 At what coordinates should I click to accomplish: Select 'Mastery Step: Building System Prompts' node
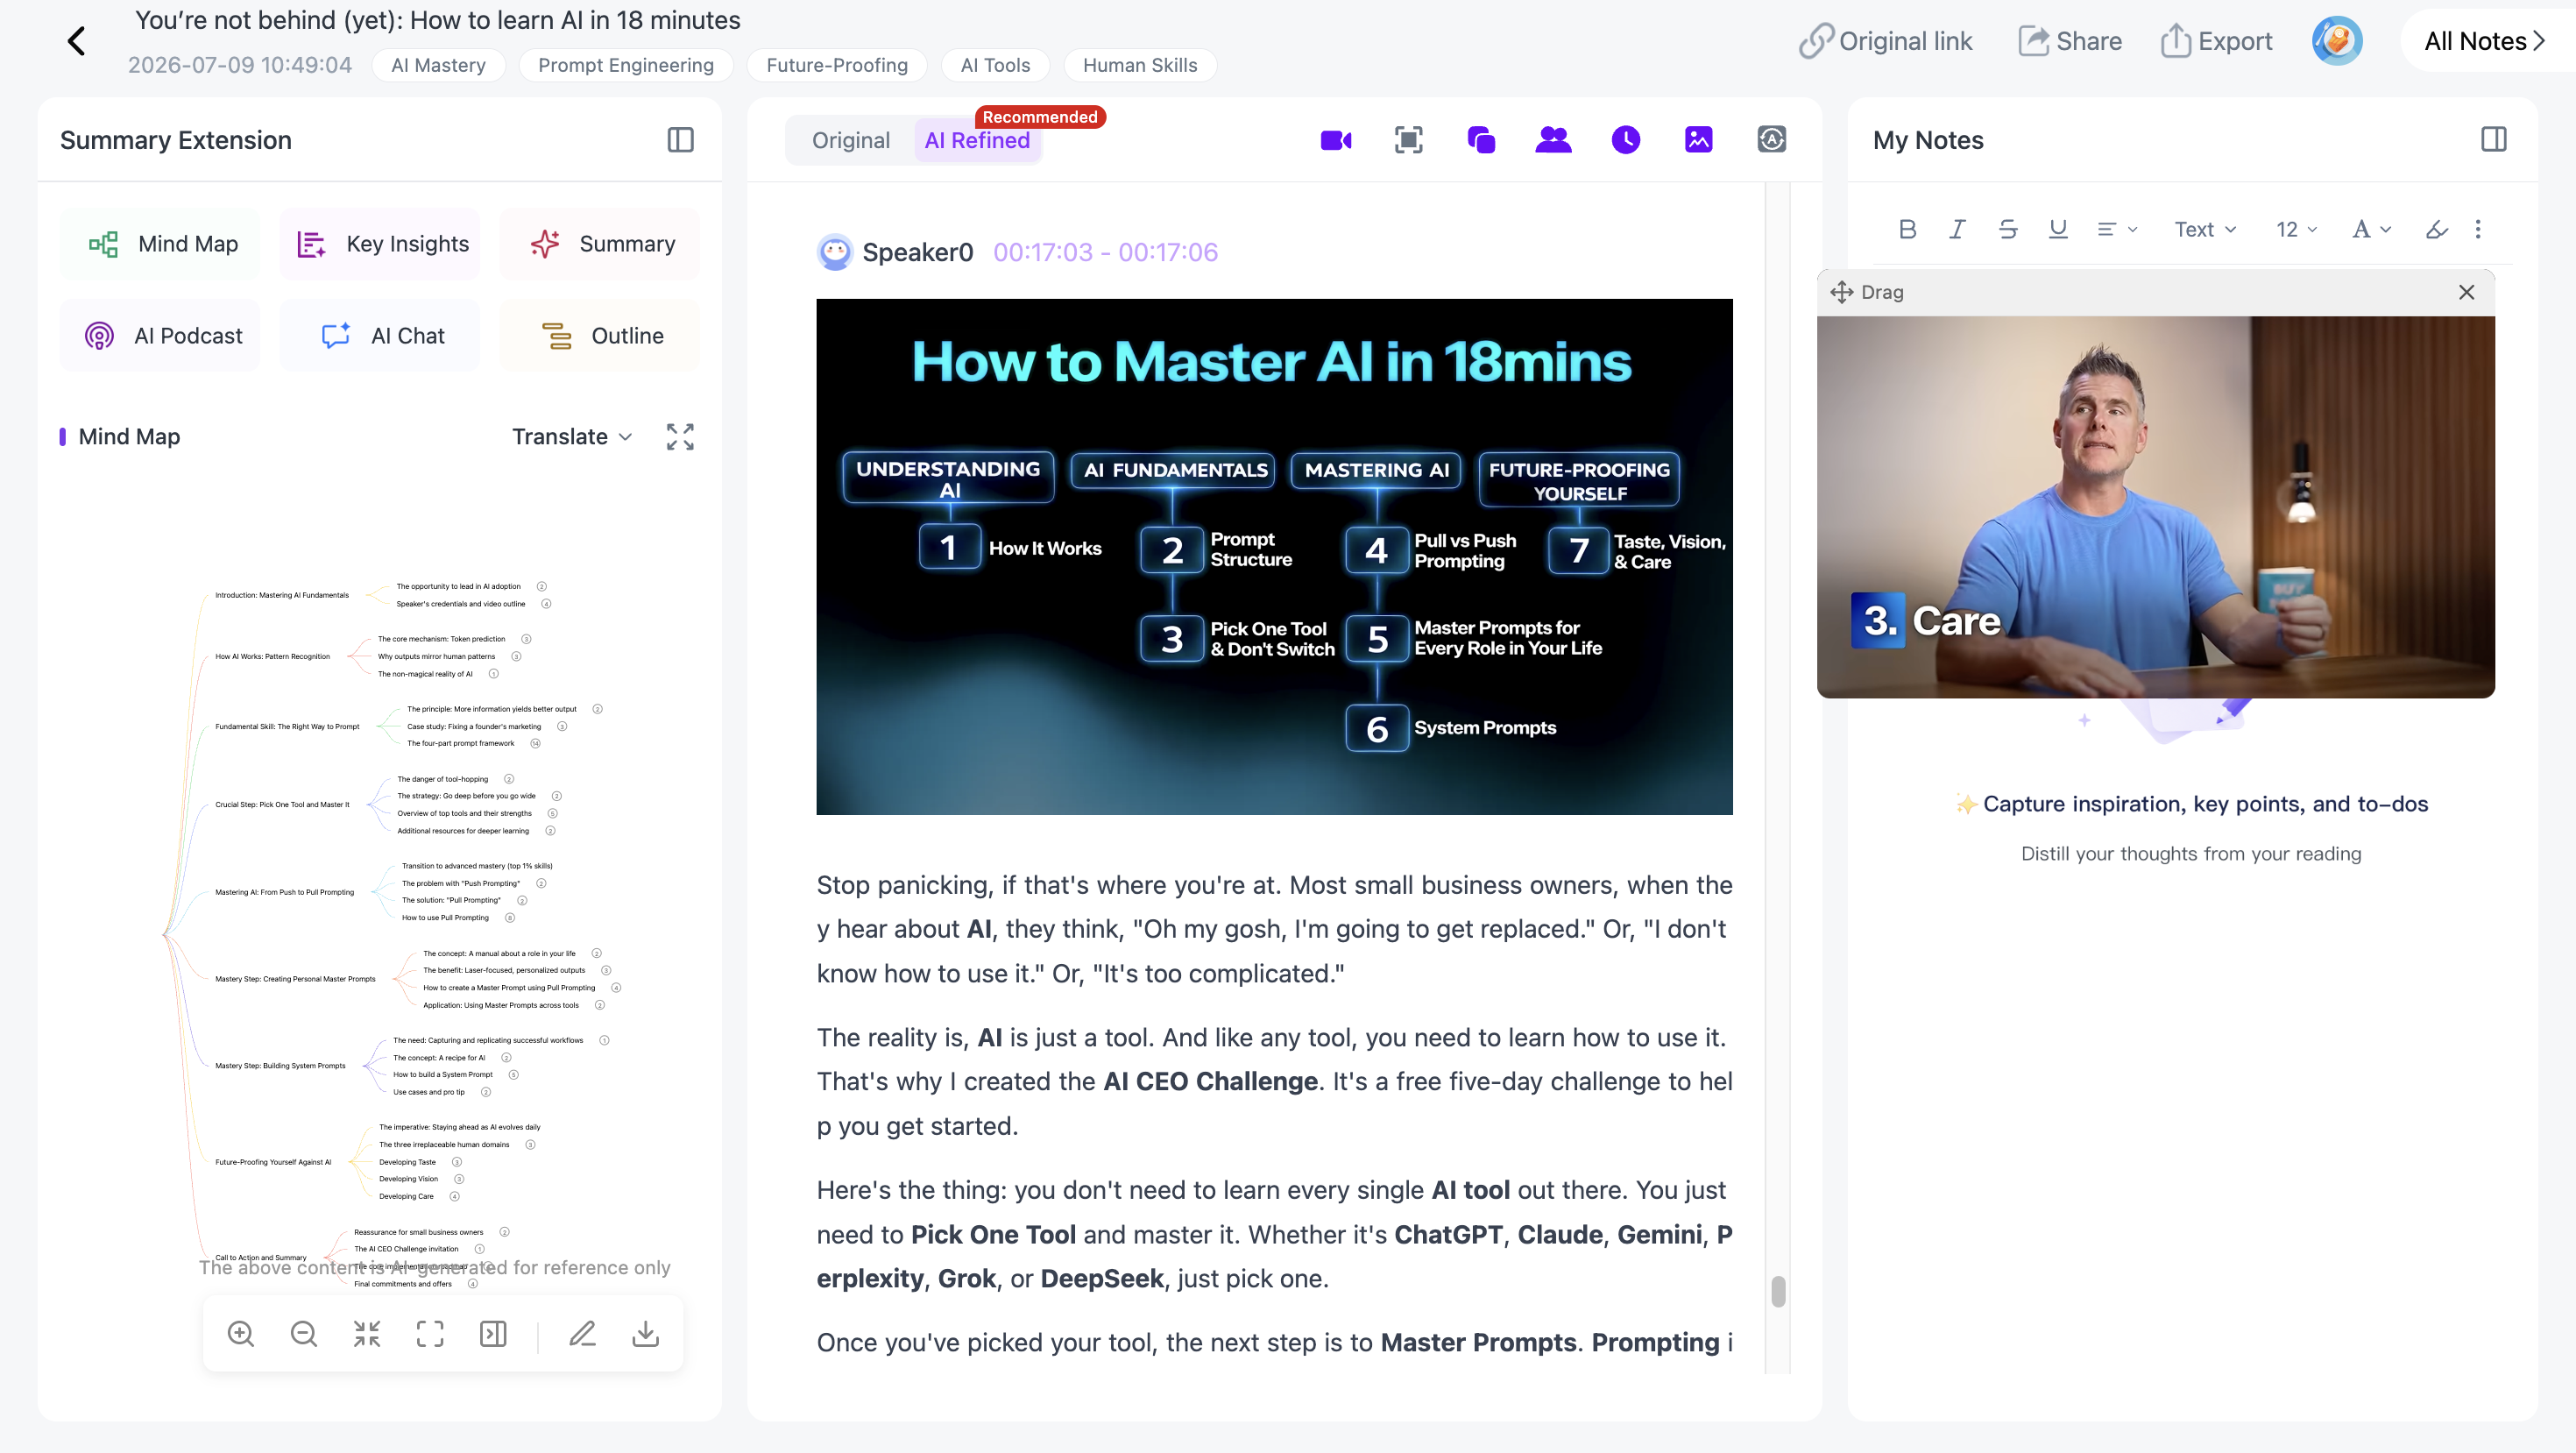(x=280, y=1066)
